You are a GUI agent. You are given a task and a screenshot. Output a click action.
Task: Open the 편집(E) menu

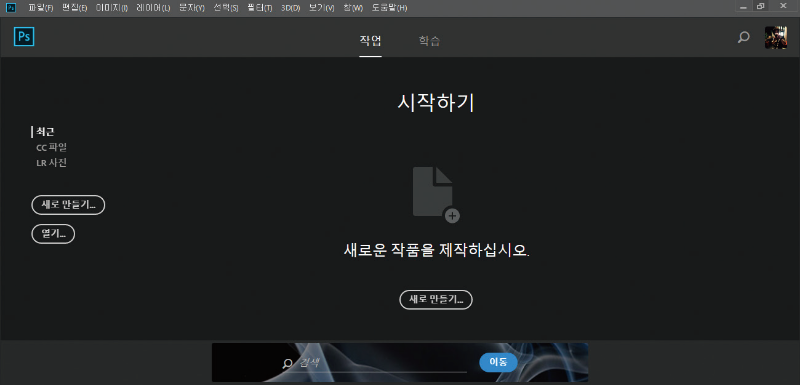tap(74, 8)
